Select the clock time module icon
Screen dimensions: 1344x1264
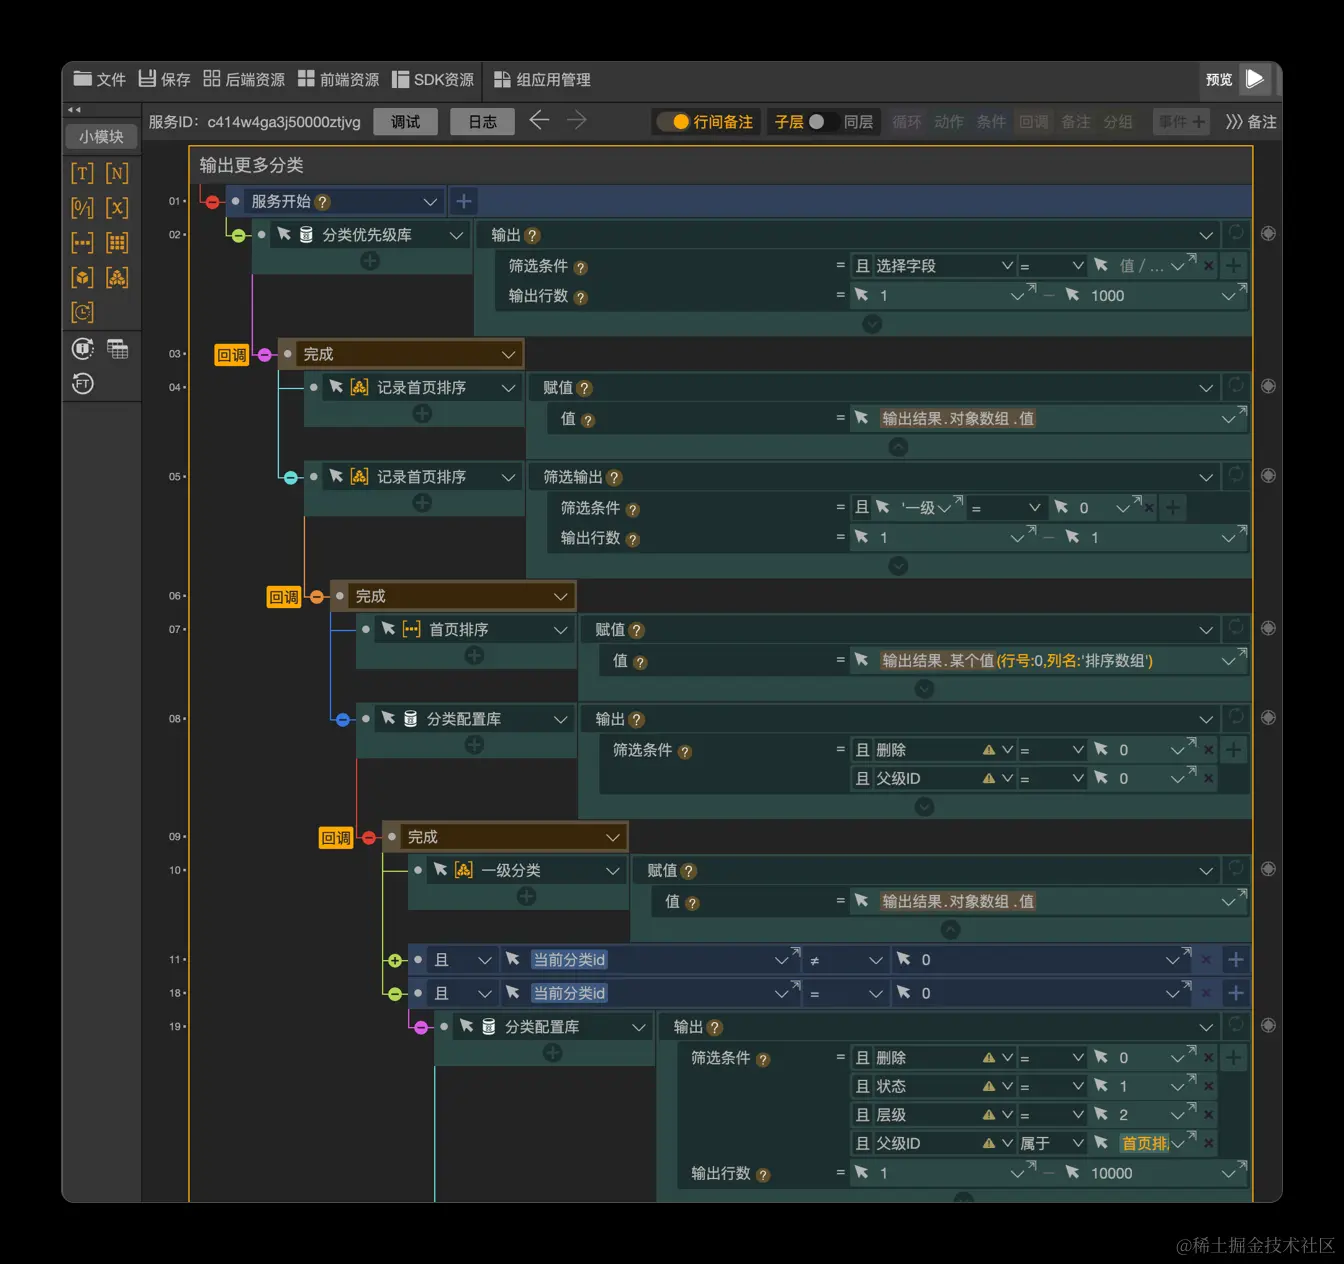coord(82,313)
